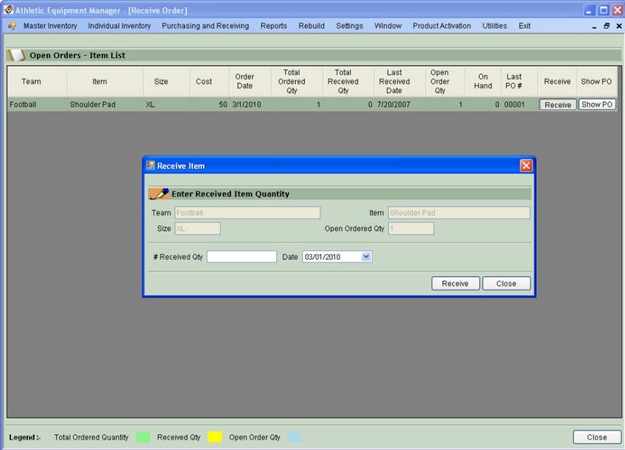Click the disabled Item field showing Shoulder Pad
625x450 pixels.
click(459, 212)
